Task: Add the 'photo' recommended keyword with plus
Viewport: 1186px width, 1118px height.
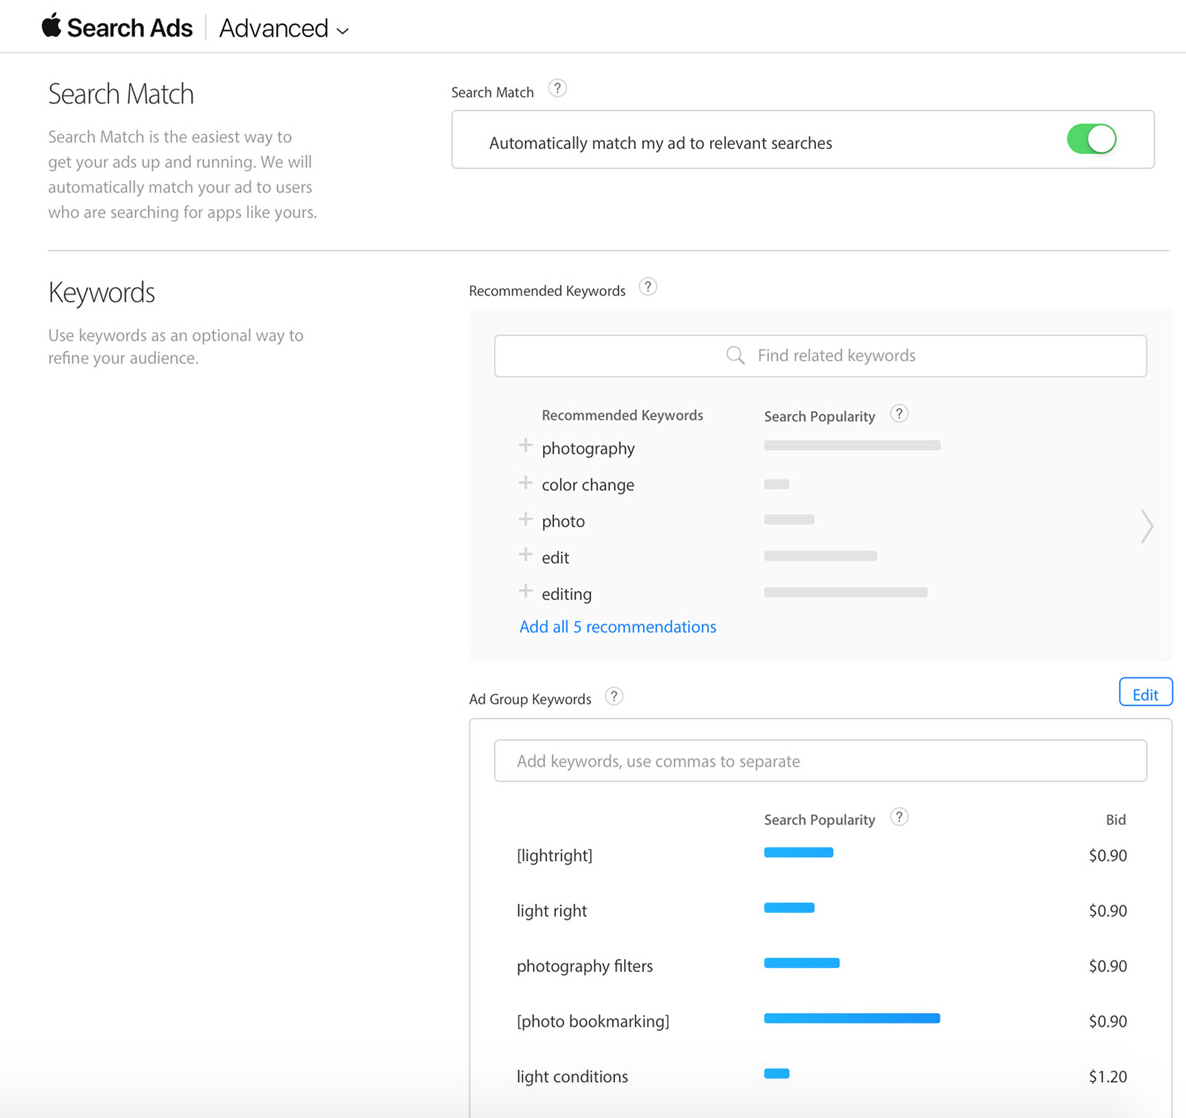Action: click(525, 519)
